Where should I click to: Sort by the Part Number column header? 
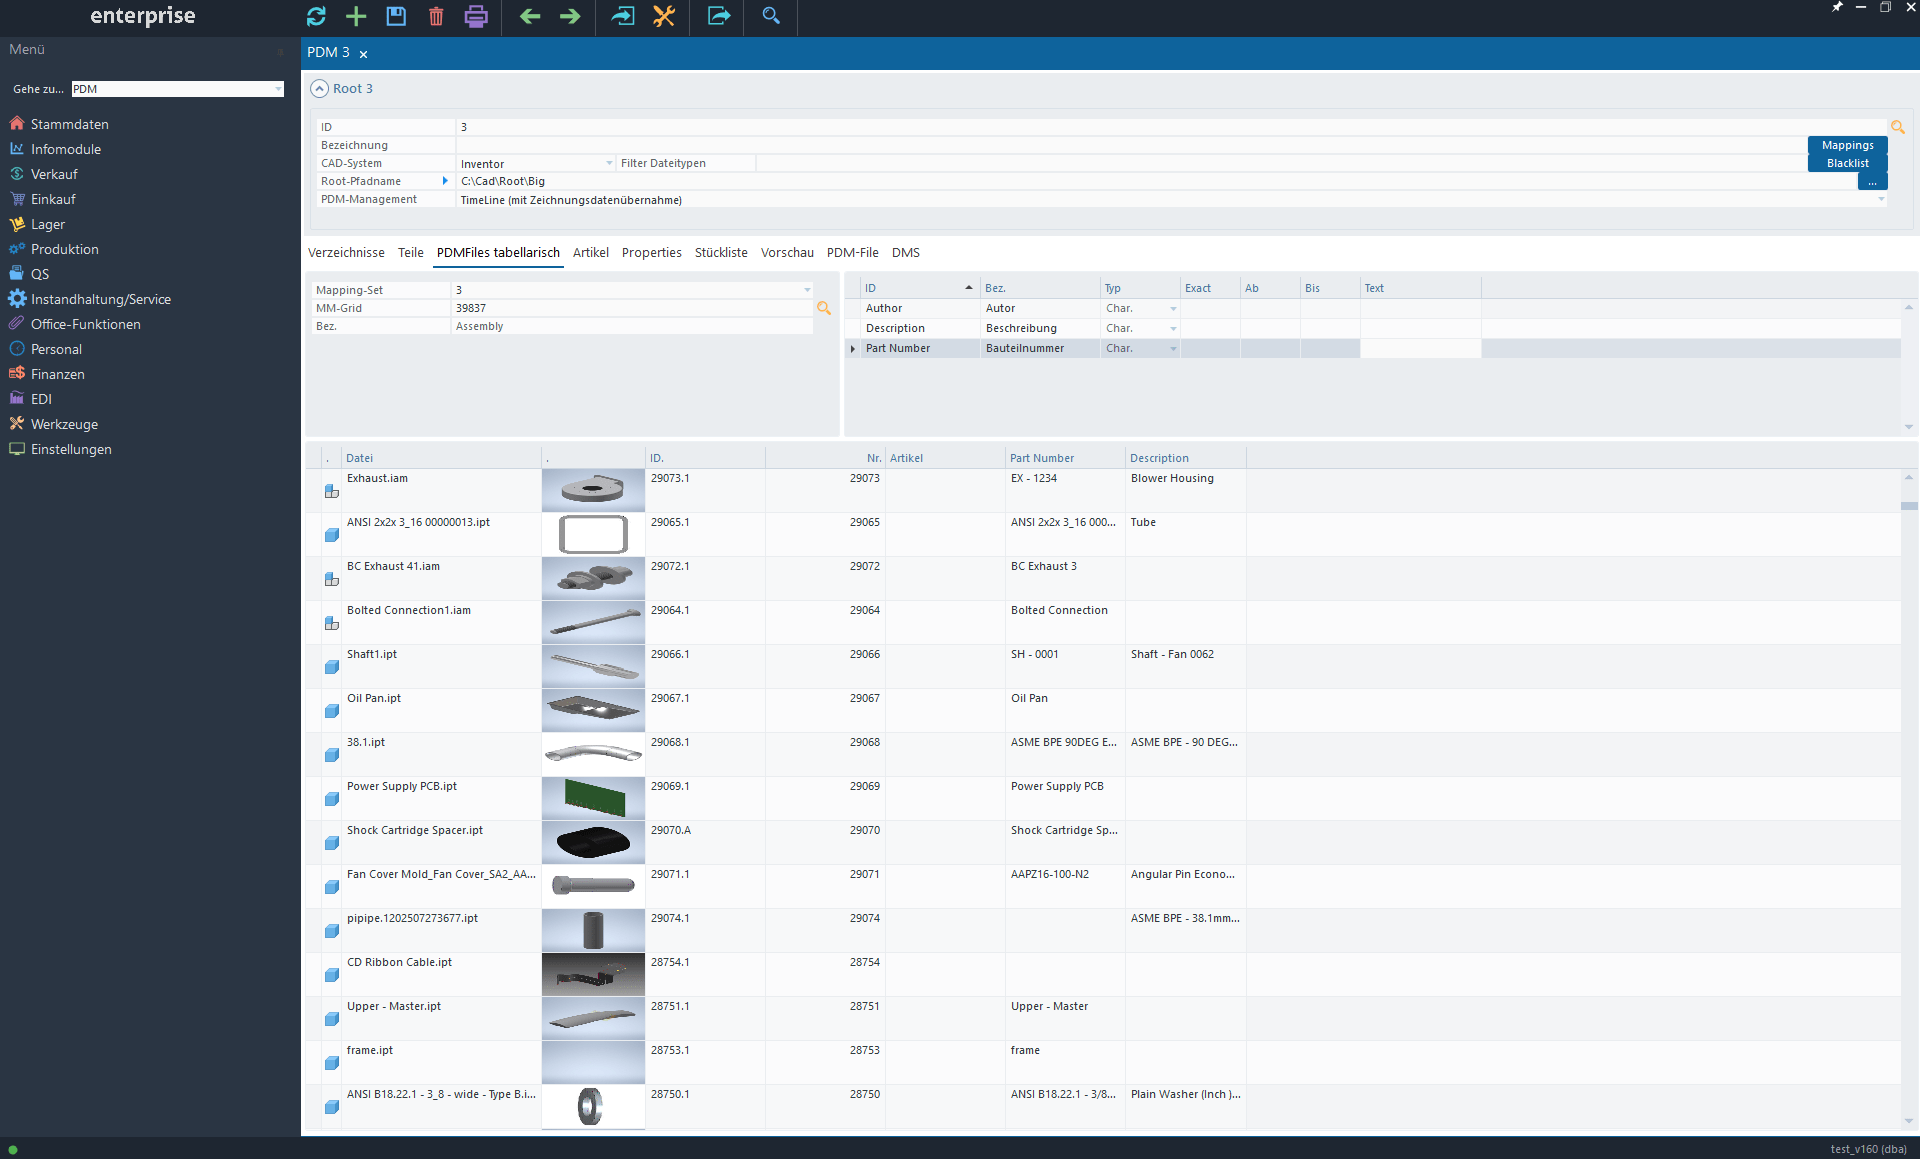[1065, 458]
